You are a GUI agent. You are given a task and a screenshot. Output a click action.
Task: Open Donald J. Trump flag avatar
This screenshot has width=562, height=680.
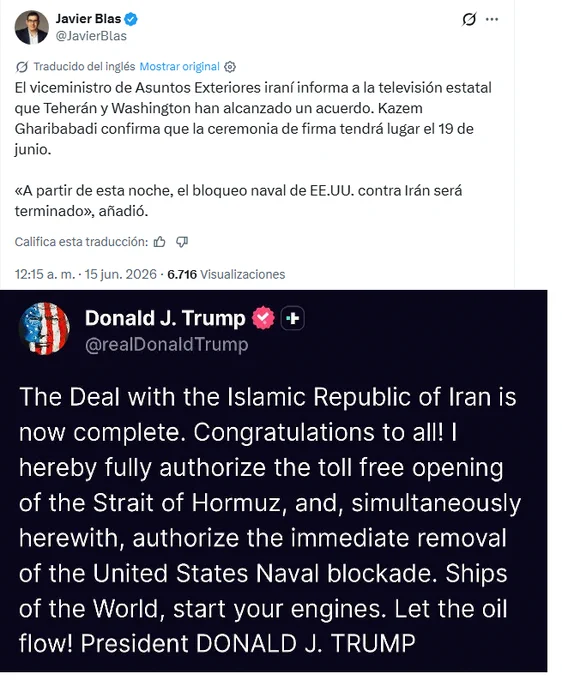(44, 328)
